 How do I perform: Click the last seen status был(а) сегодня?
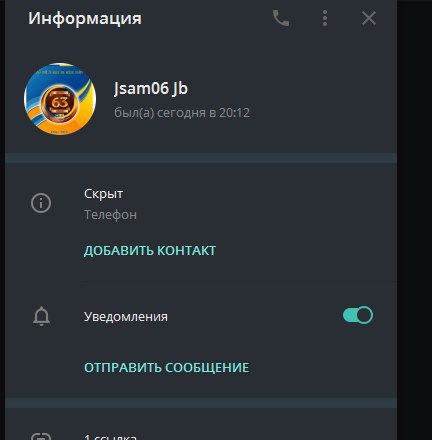pos(182,113)
